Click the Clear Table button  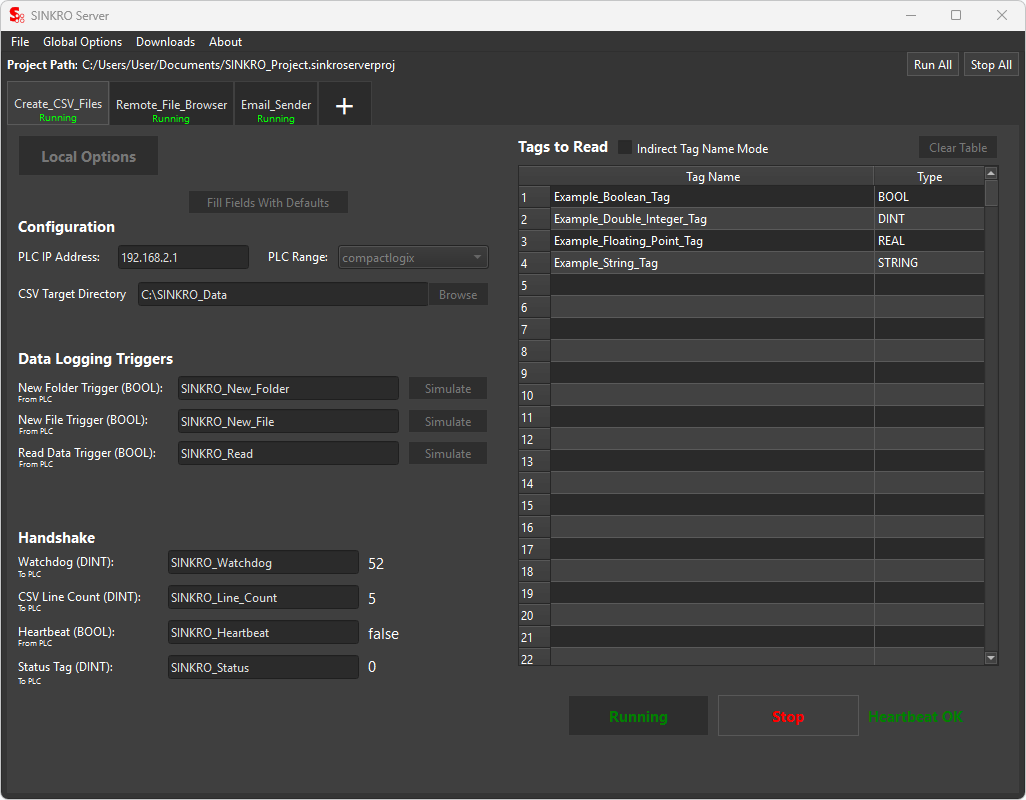coord(957,148)
